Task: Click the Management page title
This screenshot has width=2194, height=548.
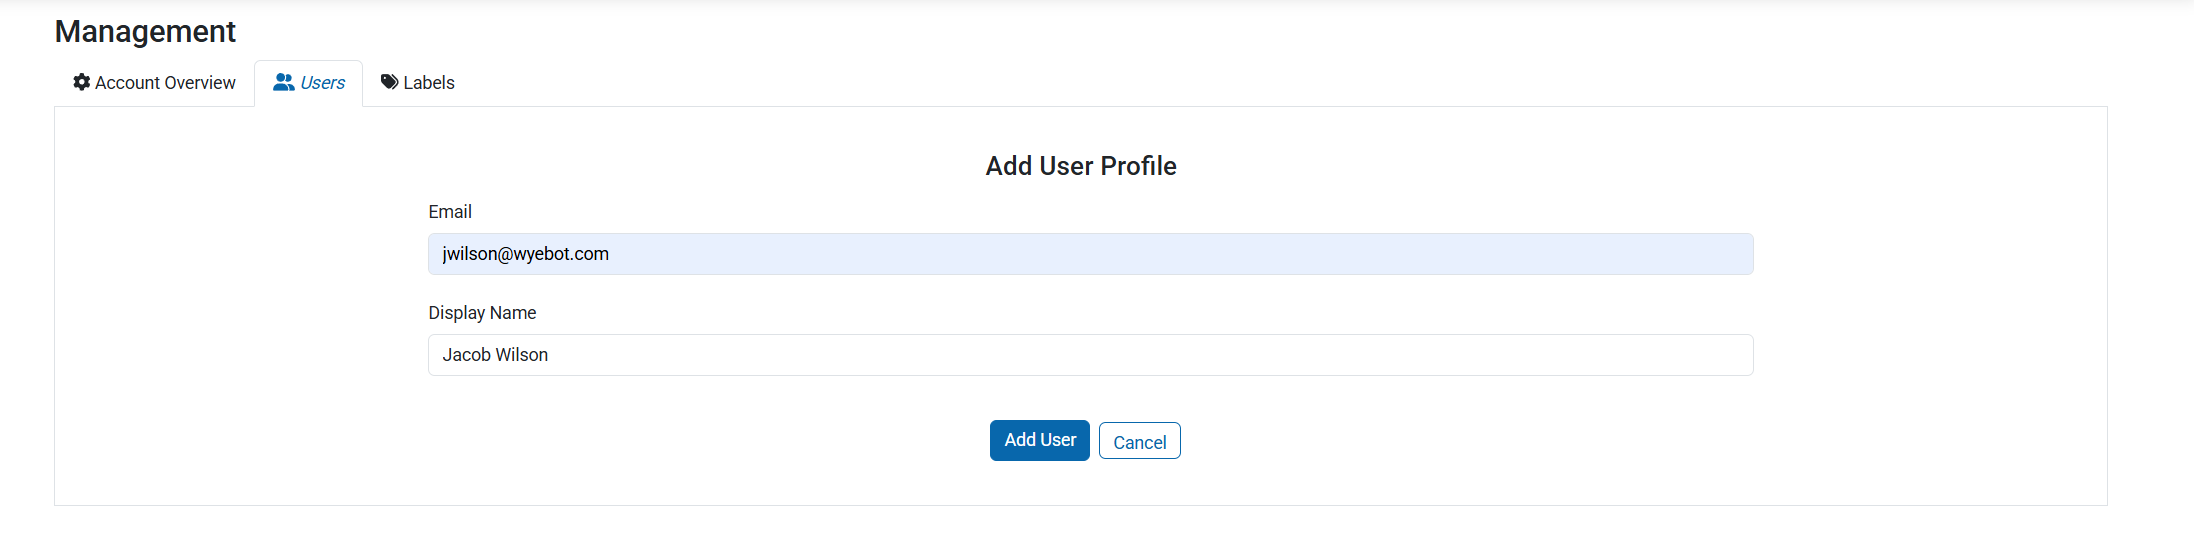Action: tap(145, 31)
